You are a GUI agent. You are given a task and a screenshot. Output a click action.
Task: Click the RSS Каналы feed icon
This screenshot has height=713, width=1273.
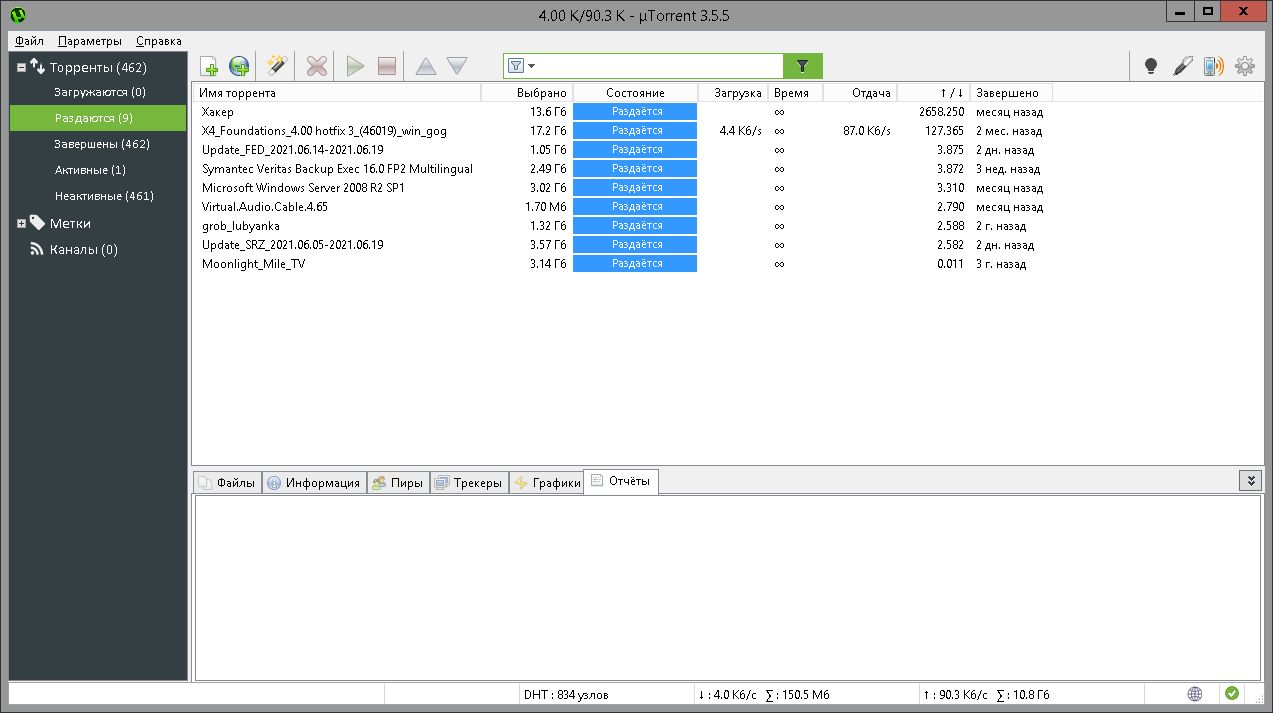click(x=37, y=249)
